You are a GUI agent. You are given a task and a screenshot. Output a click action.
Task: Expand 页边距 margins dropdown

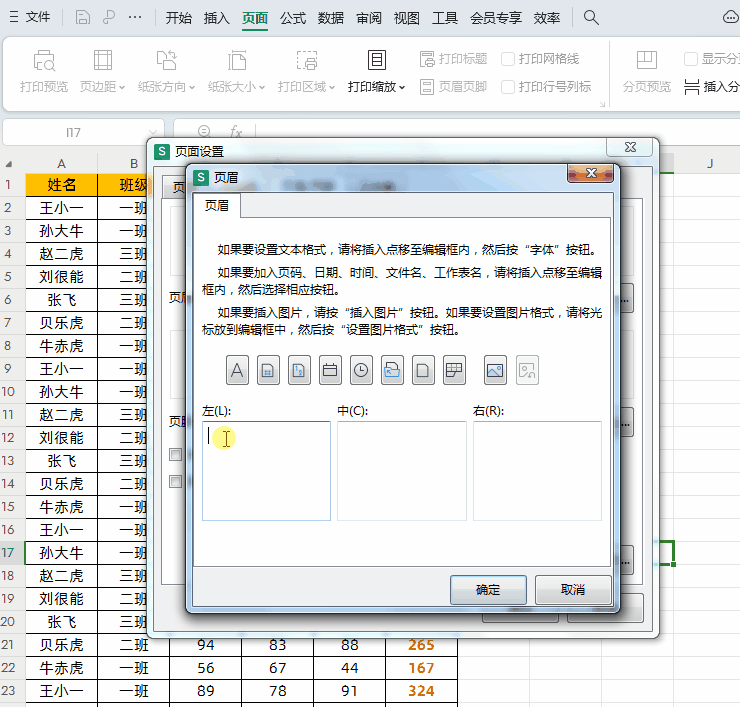click(x=122, y=87)
